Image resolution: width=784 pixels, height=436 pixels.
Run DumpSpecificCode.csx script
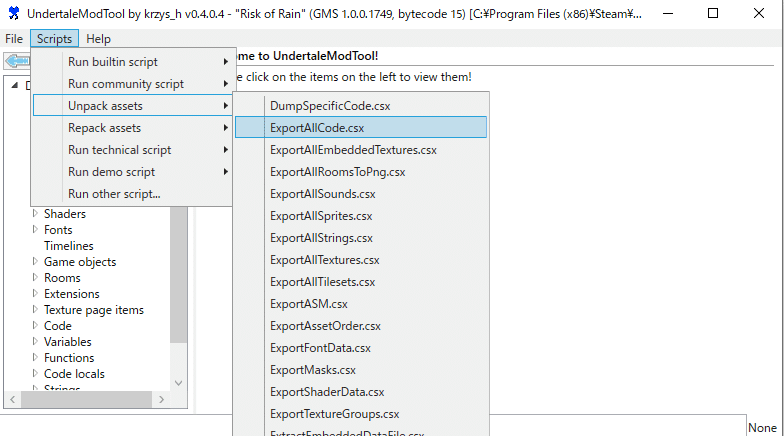360,106
